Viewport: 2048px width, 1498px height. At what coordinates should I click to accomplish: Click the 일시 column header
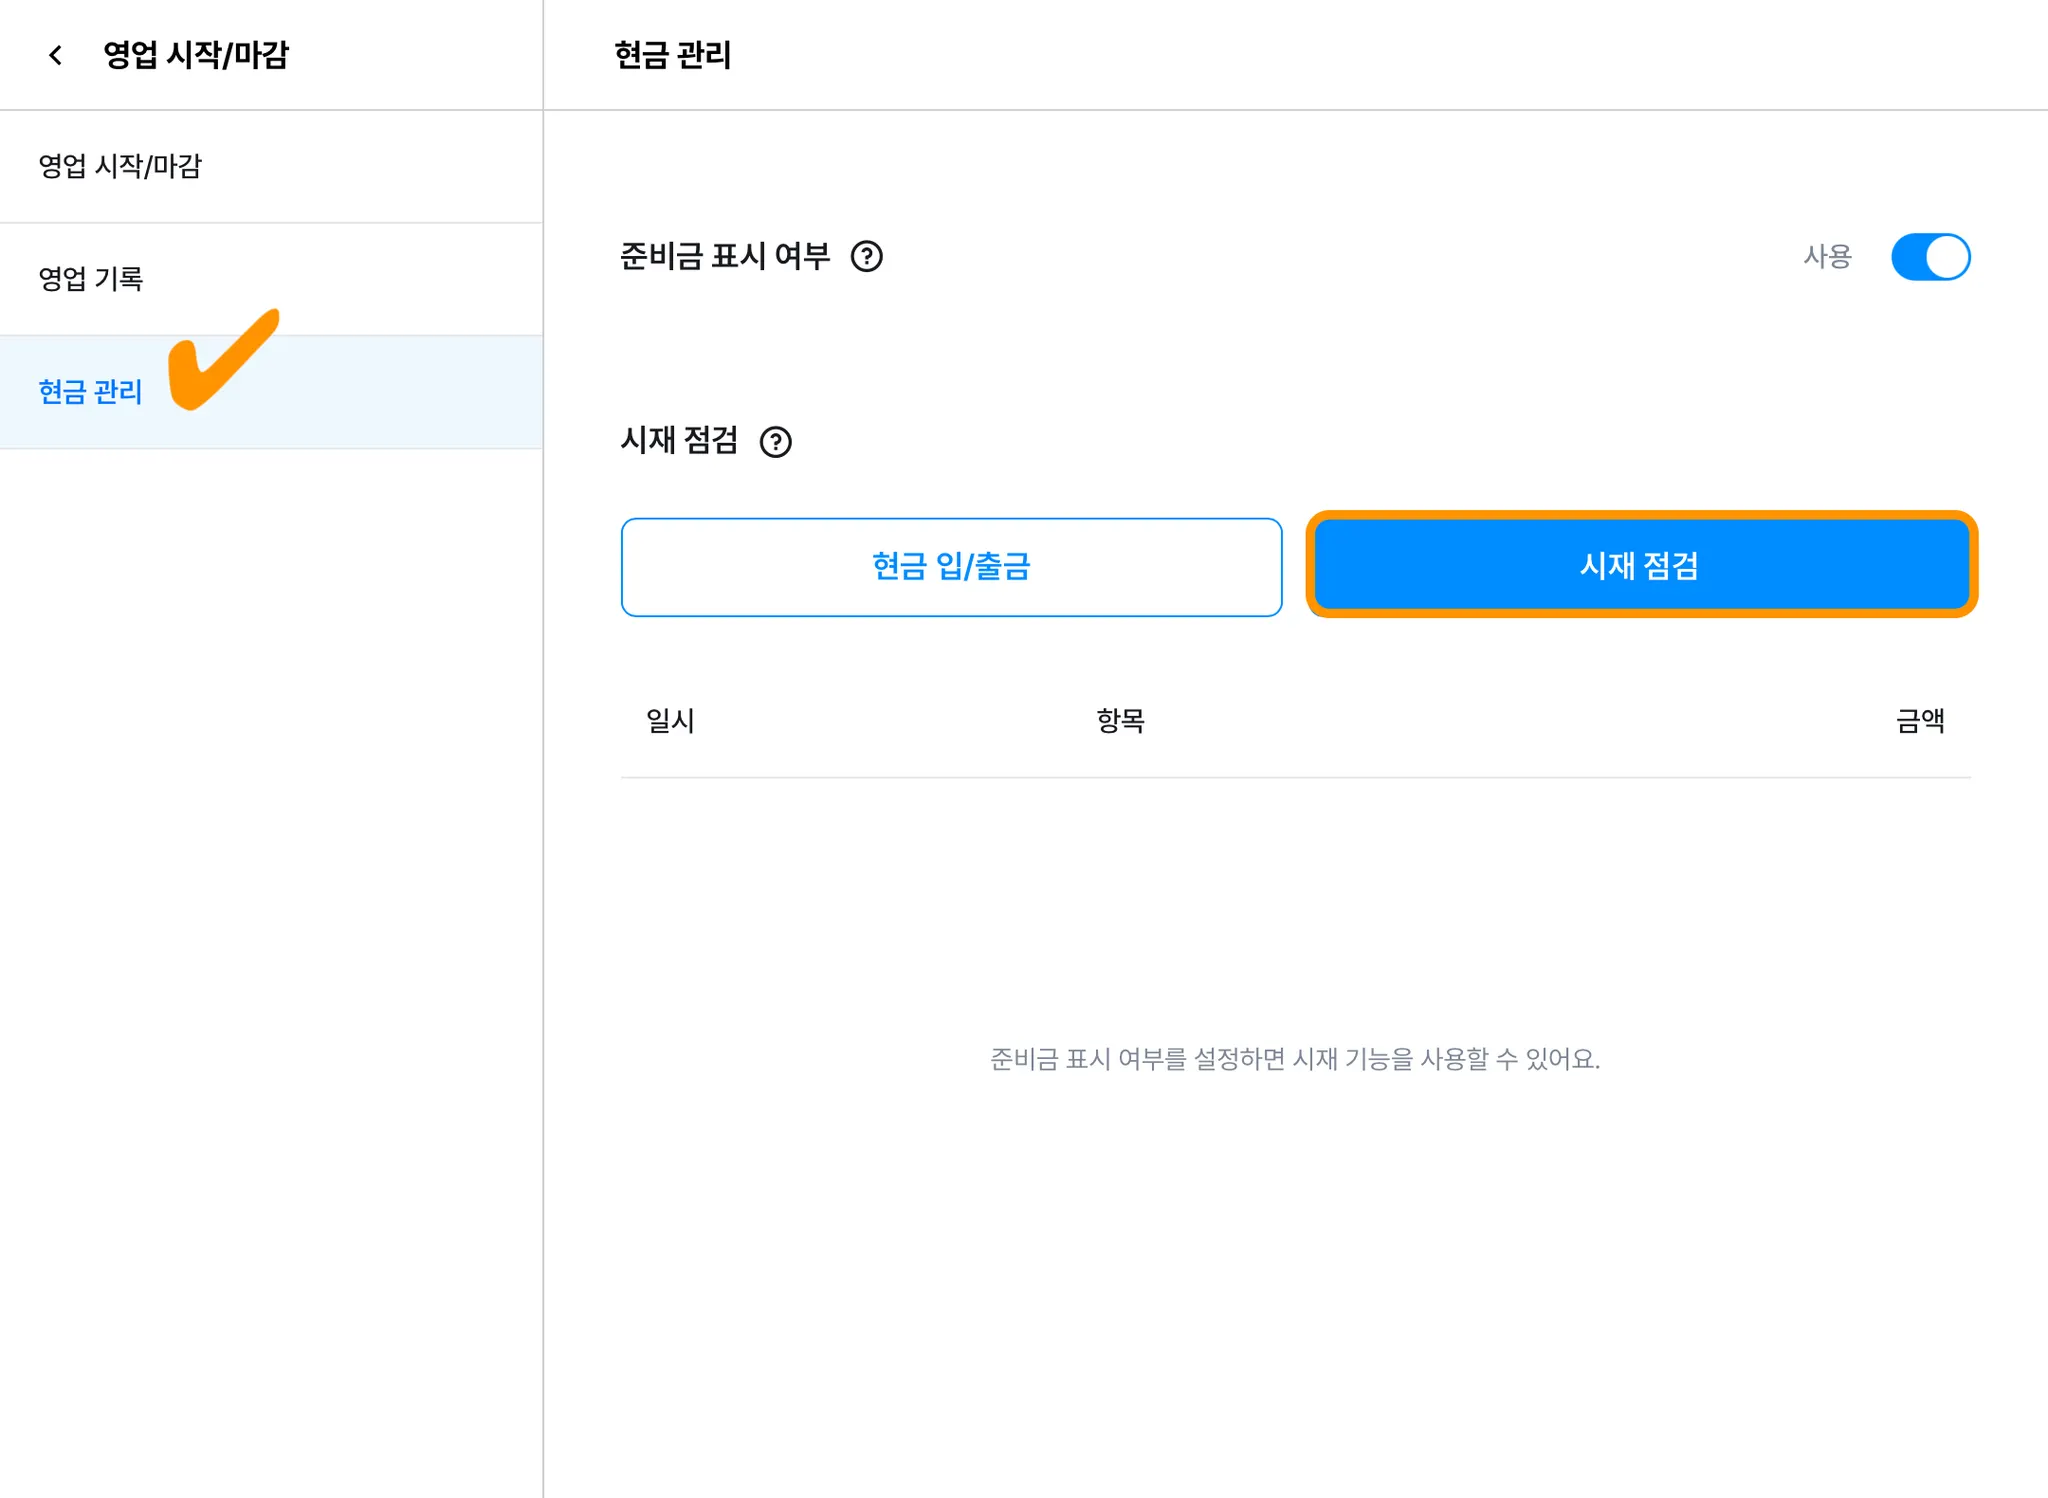[x=670, y=720]
